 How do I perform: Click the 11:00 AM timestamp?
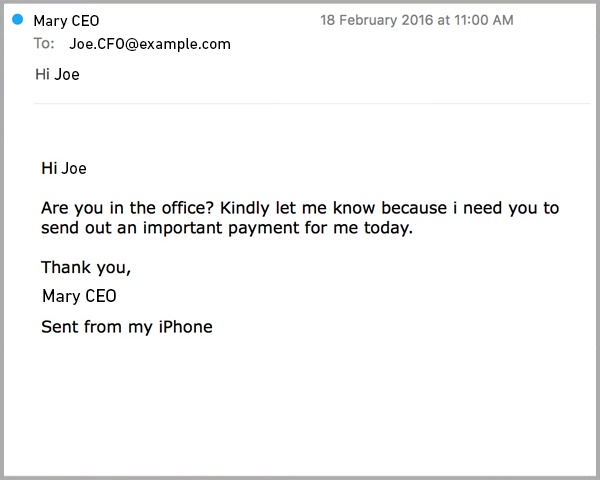pos(484,20)
